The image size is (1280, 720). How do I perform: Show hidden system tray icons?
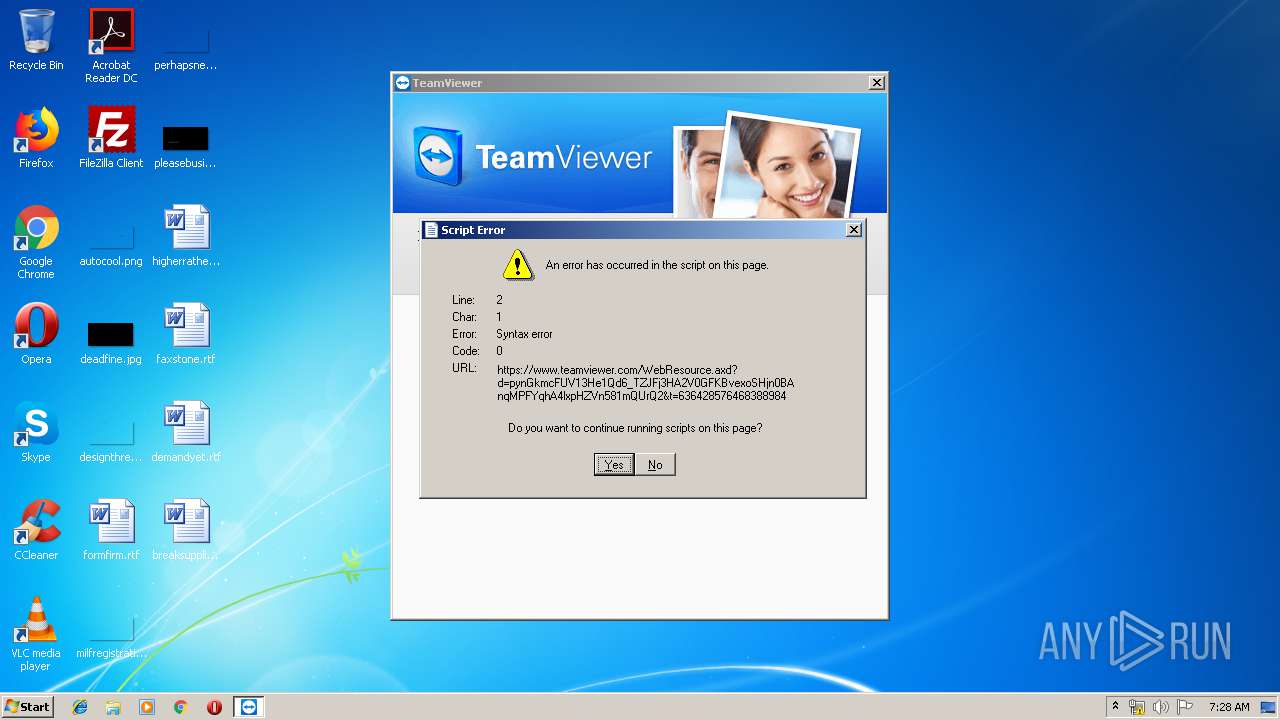(x=1115, y=707)
